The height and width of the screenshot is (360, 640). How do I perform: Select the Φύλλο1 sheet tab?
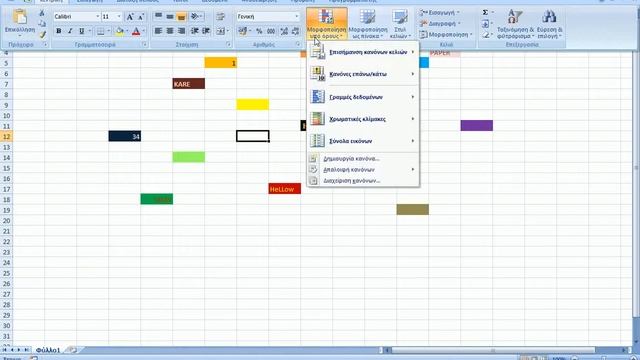48,350
